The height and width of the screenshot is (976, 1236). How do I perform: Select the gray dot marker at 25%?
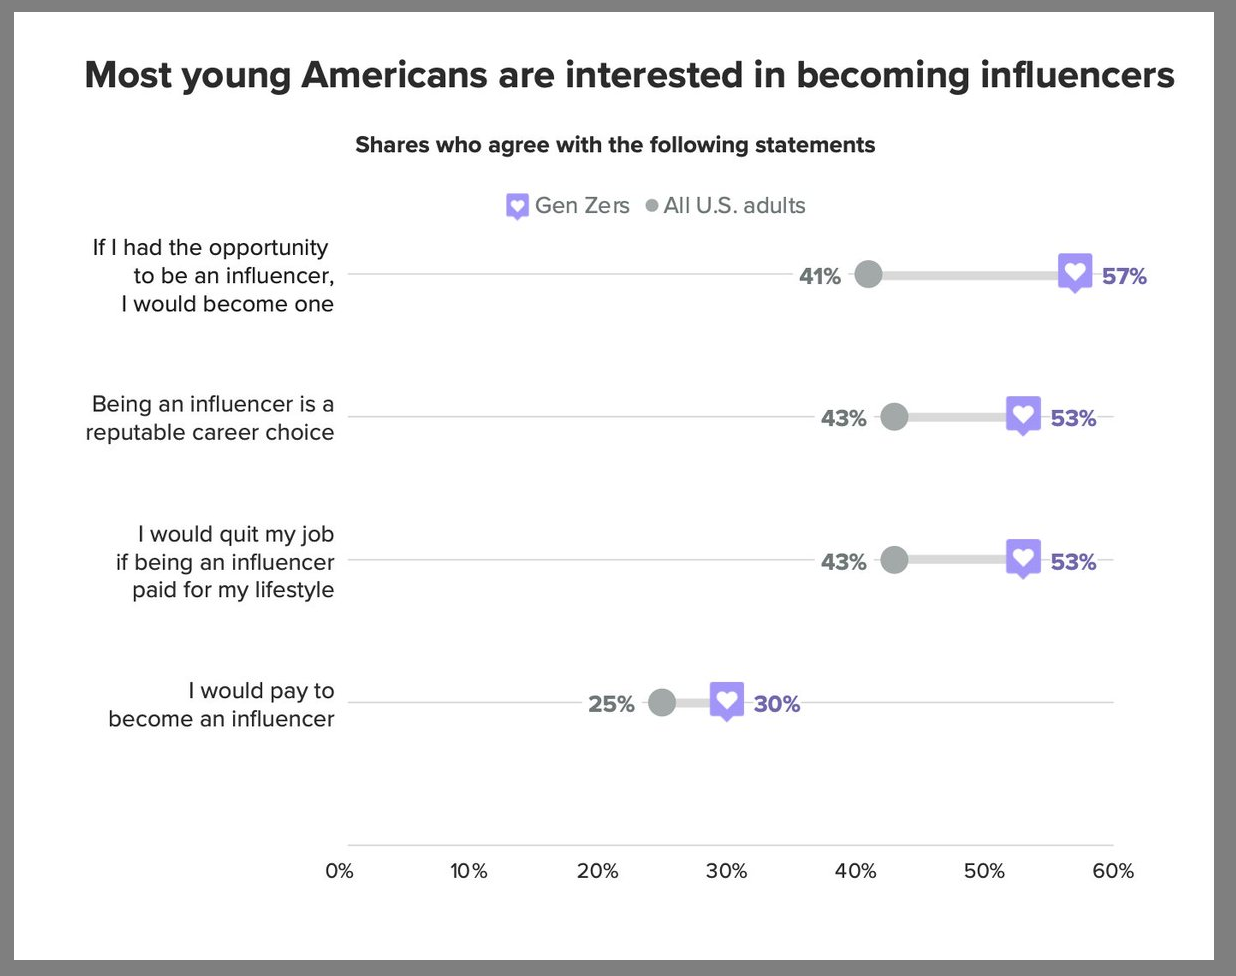coord(662,703)
